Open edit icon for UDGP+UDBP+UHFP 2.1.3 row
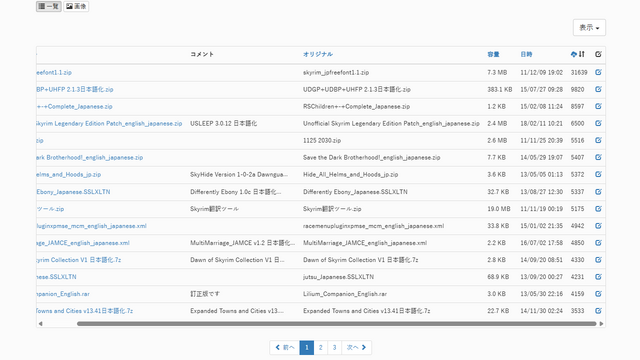Image resolution: width=640 pixels, height=360 pixels. tap(598, 89)
